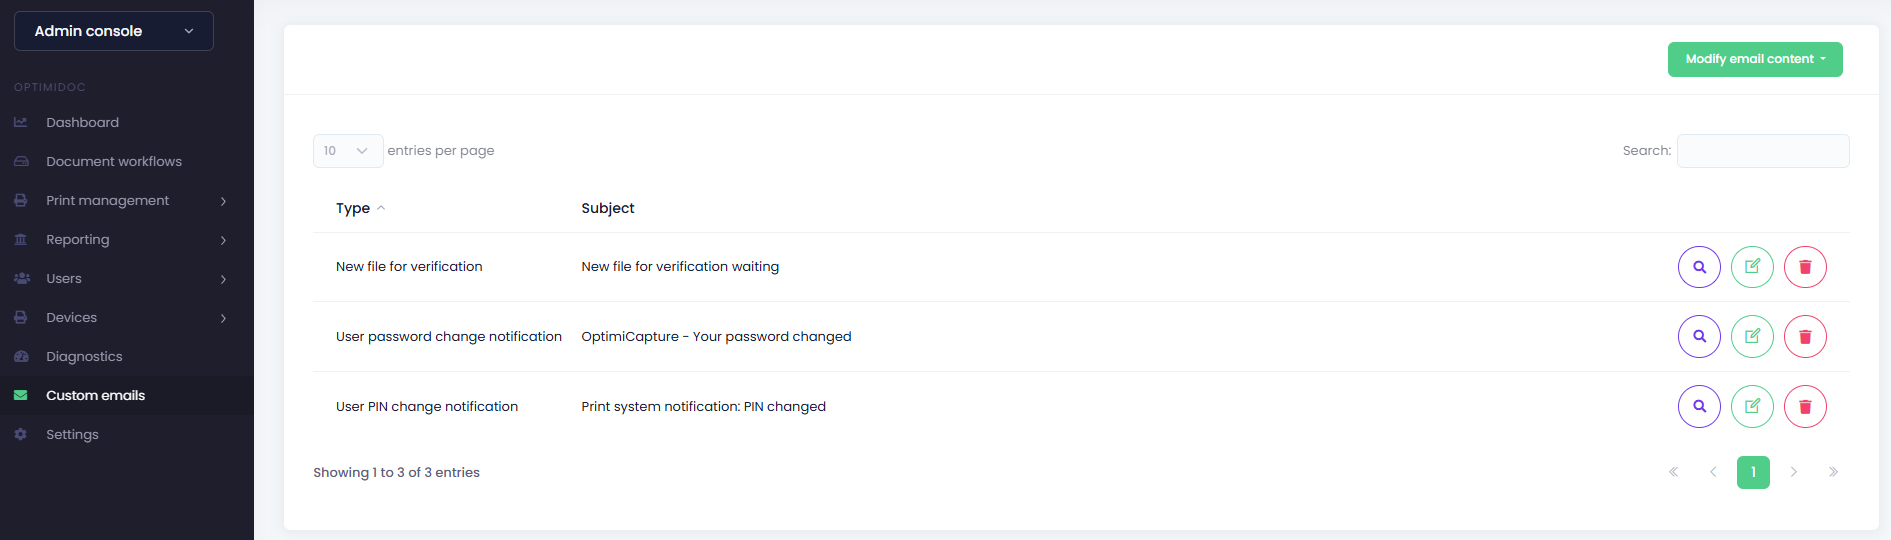Focus the Search input field
This screenshot has height=540, width=1891.
pos(1763,151)
